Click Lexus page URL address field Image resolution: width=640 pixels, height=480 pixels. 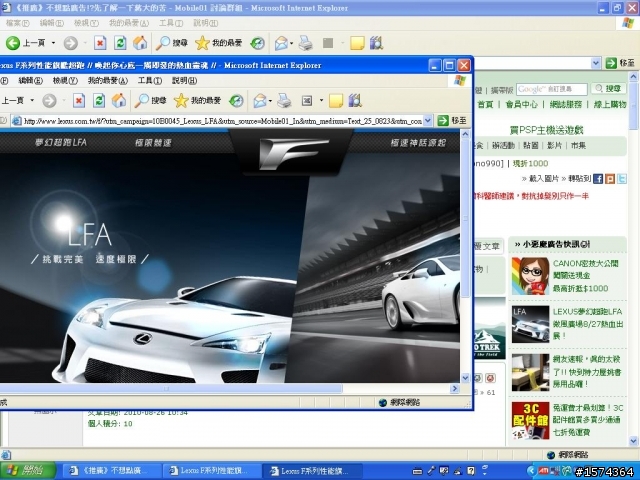click(222, 120)
